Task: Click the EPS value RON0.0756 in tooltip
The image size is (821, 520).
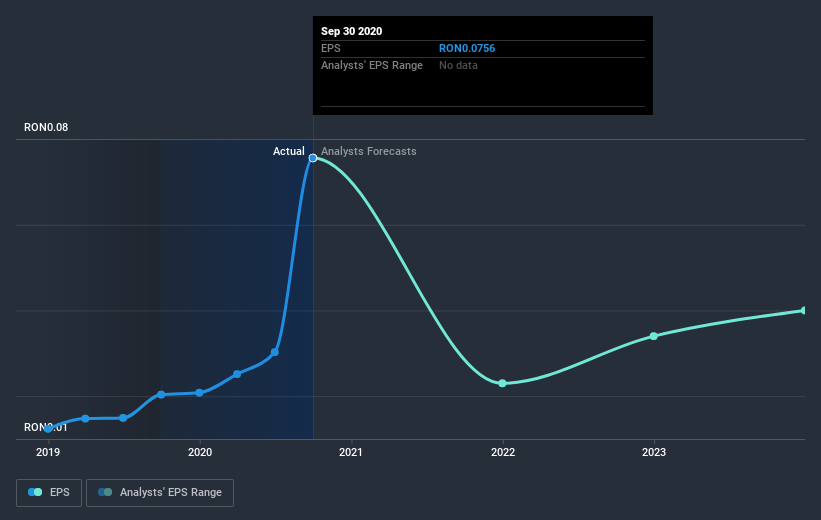Action: [x=467, y=48]
